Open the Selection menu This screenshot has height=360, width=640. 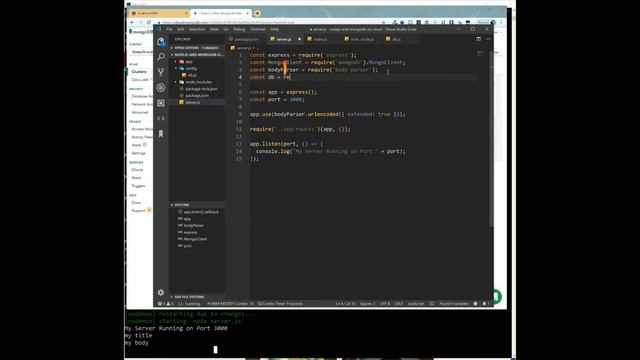pyautogui.click(x=197, y=29)
